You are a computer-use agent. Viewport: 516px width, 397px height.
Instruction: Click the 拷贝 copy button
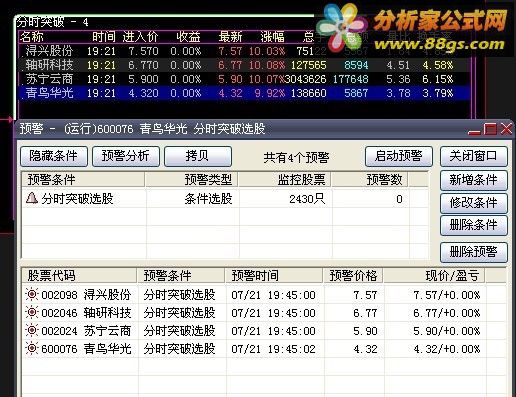[x=198, y=156]
